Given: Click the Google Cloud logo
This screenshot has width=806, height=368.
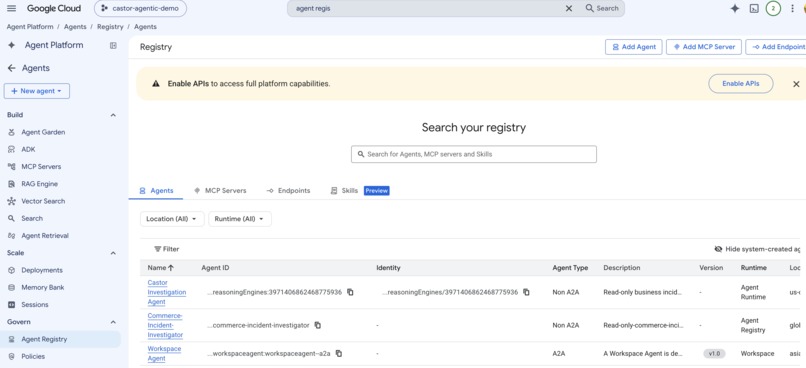Looking at the screenshot, I should [53, 8].
